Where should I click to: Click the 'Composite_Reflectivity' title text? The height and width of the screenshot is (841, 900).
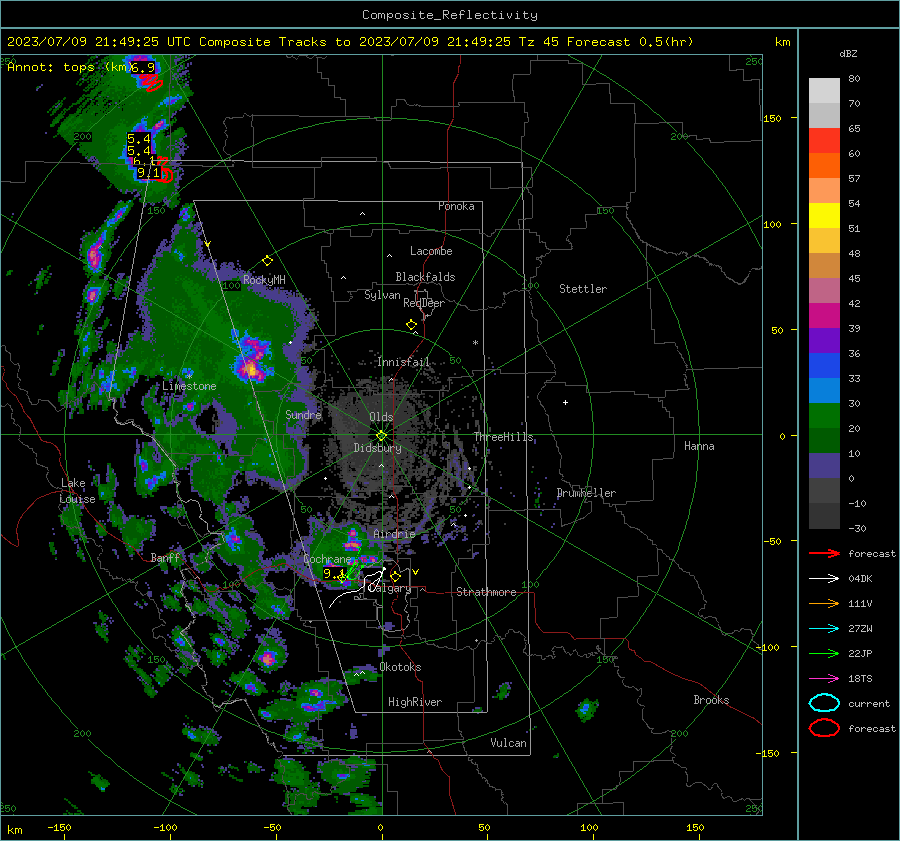(x=450, y=15)
